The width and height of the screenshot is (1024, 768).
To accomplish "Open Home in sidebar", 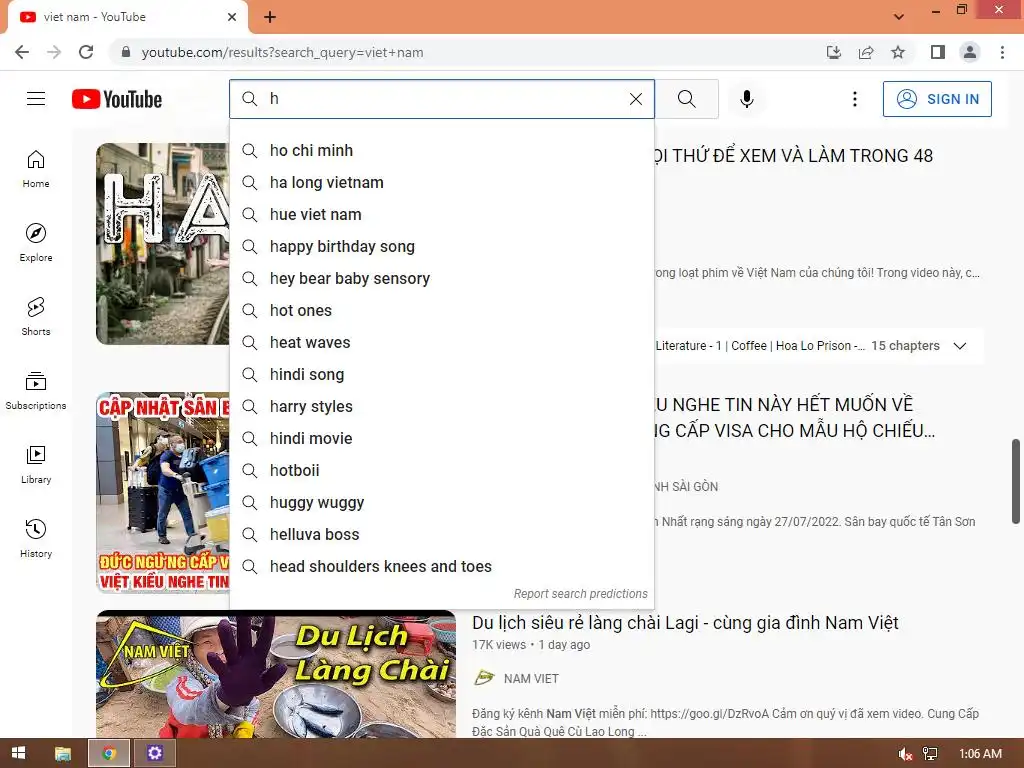I will point(36,169).
